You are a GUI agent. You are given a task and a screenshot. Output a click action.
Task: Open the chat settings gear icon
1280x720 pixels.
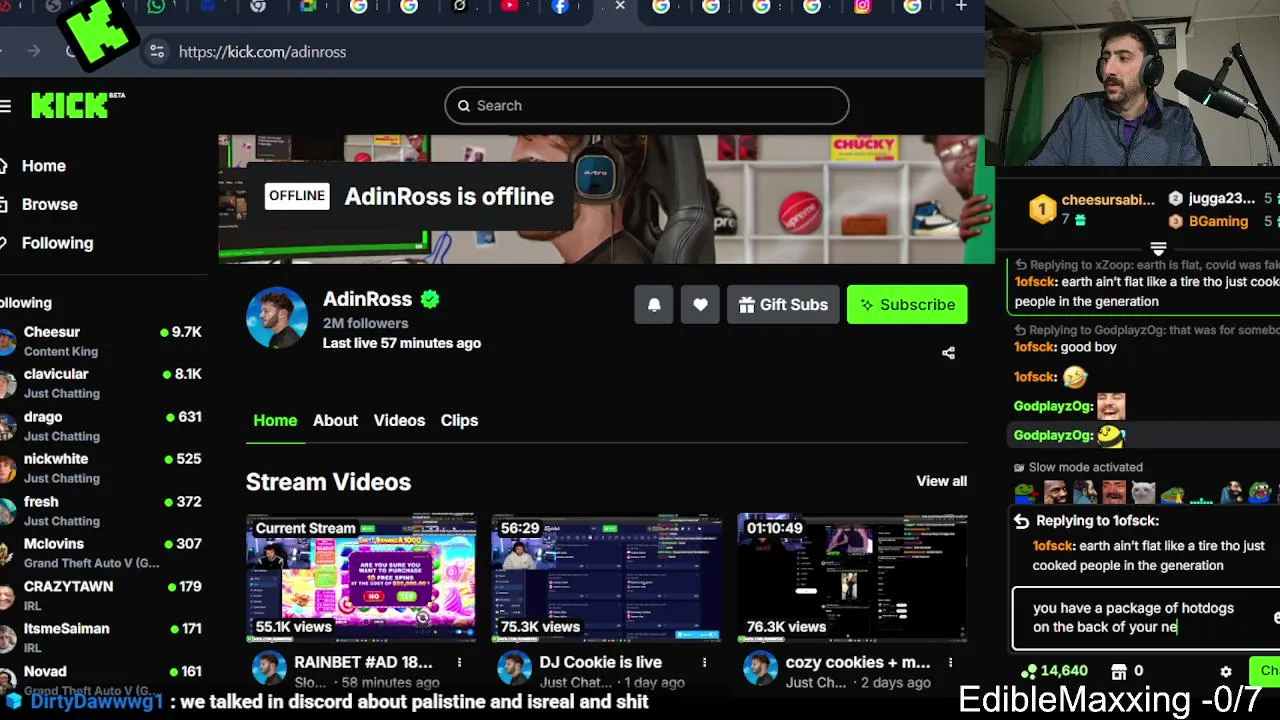point(1226,671)
